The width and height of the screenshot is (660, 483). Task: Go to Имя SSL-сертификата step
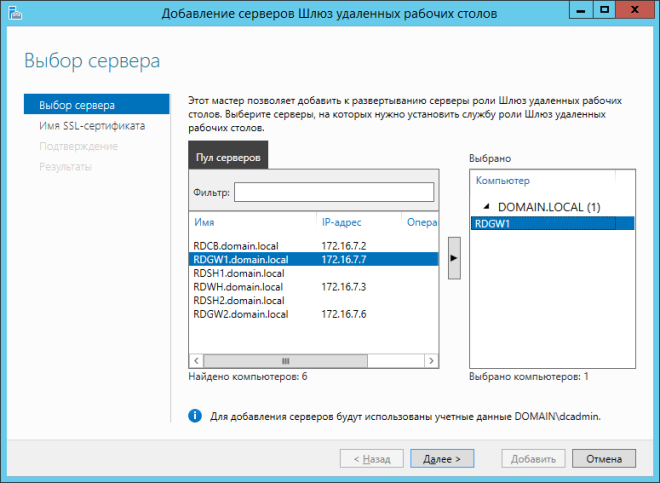pyautogui.click(x=92, y=126)
